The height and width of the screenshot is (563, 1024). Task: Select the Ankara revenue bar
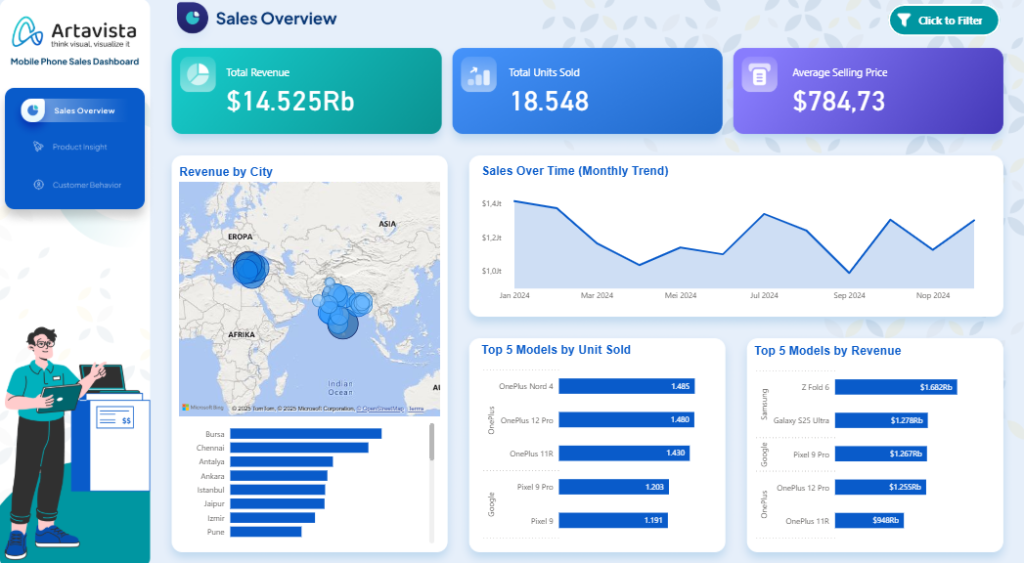coord(279,475)
